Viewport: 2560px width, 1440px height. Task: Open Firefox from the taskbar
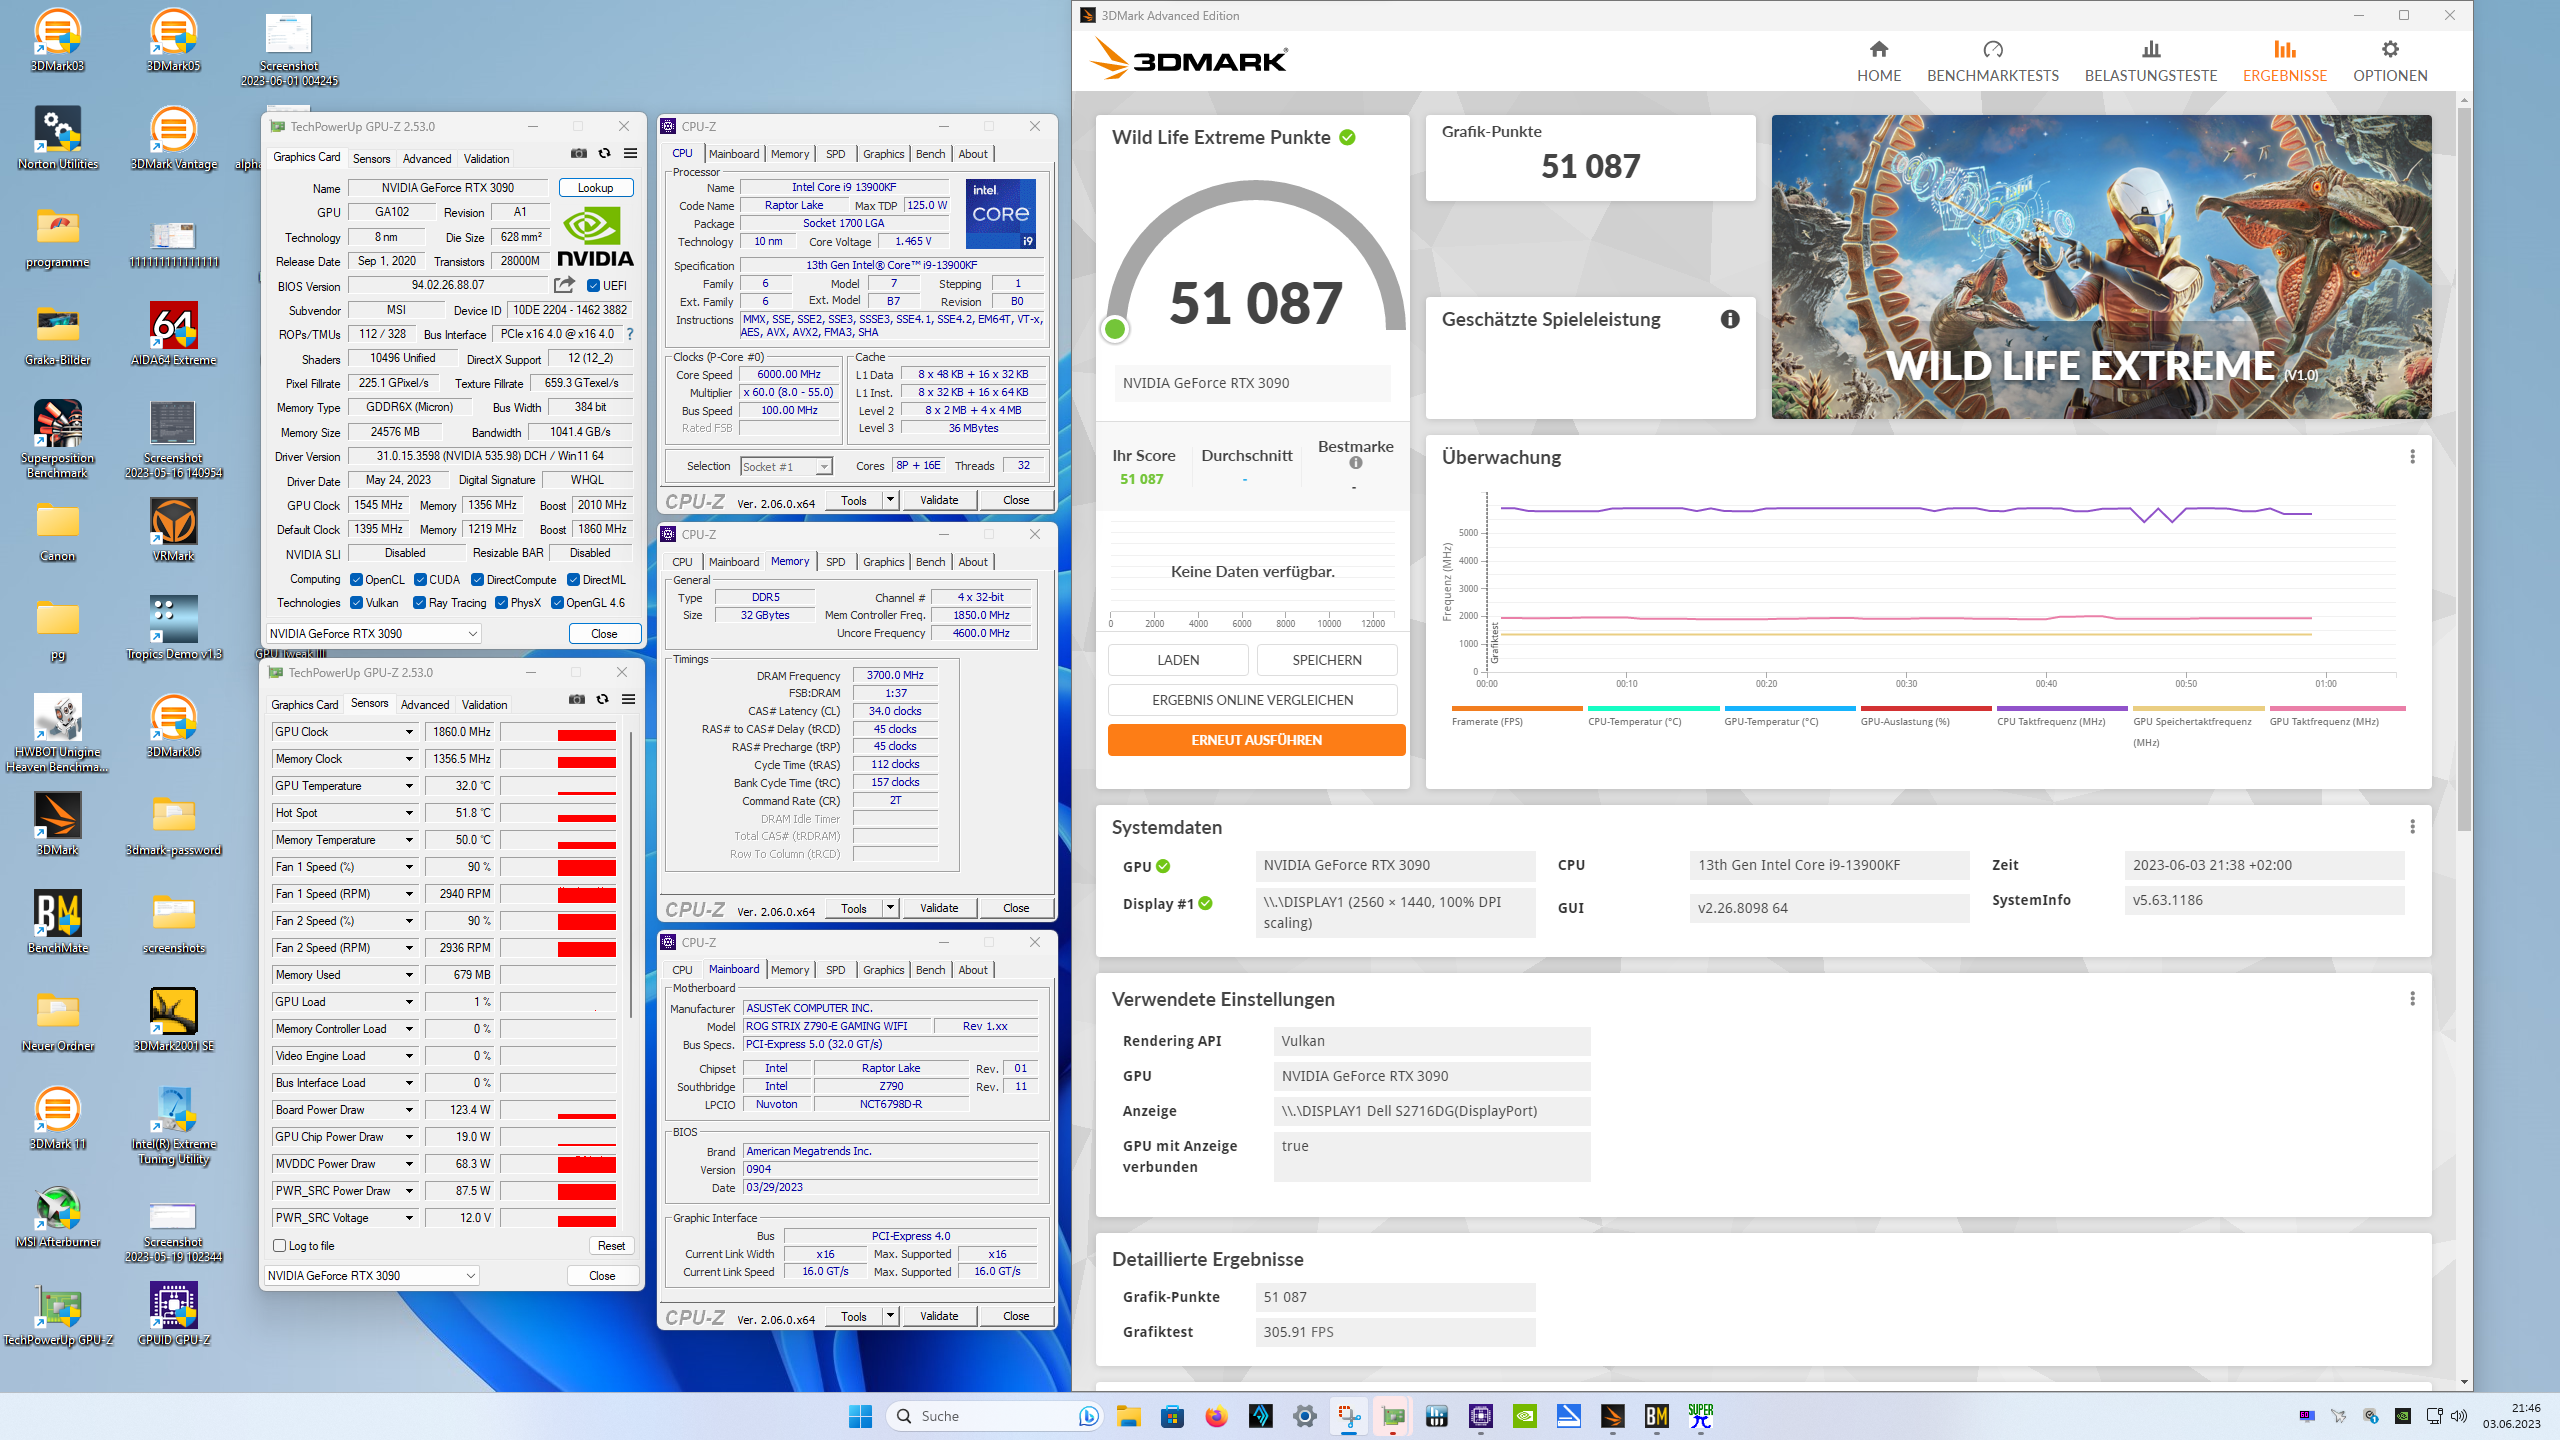click(1216, 1416)
